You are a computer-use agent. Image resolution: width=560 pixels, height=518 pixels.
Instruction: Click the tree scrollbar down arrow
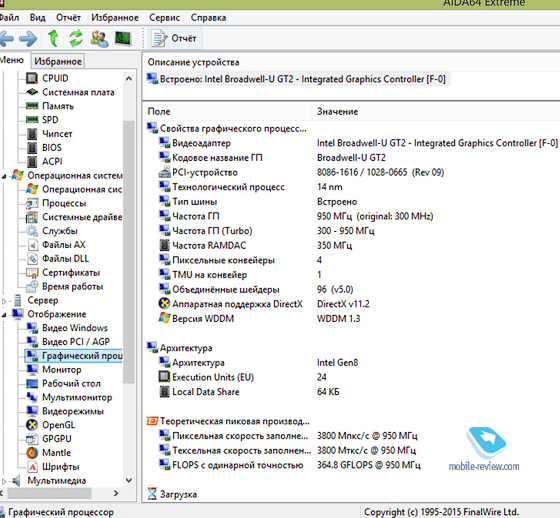[129, 480]
